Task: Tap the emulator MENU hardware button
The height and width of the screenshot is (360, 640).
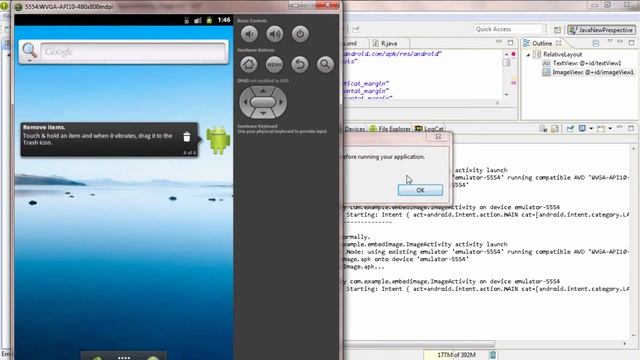Action: [x=274, y=64]
